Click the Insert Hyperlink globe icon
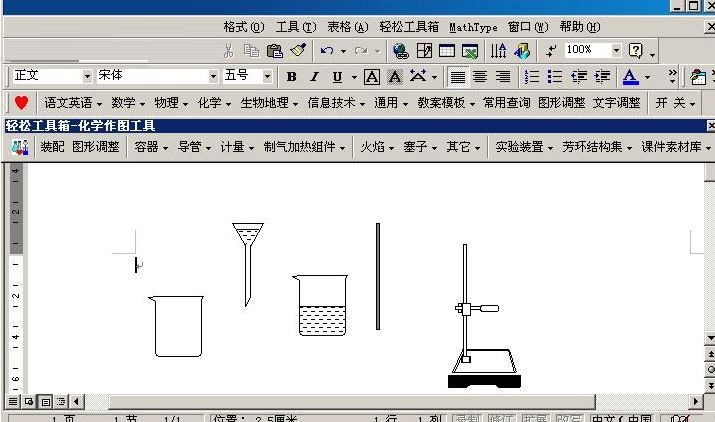715x422 pixels. [x=401, y=50]
